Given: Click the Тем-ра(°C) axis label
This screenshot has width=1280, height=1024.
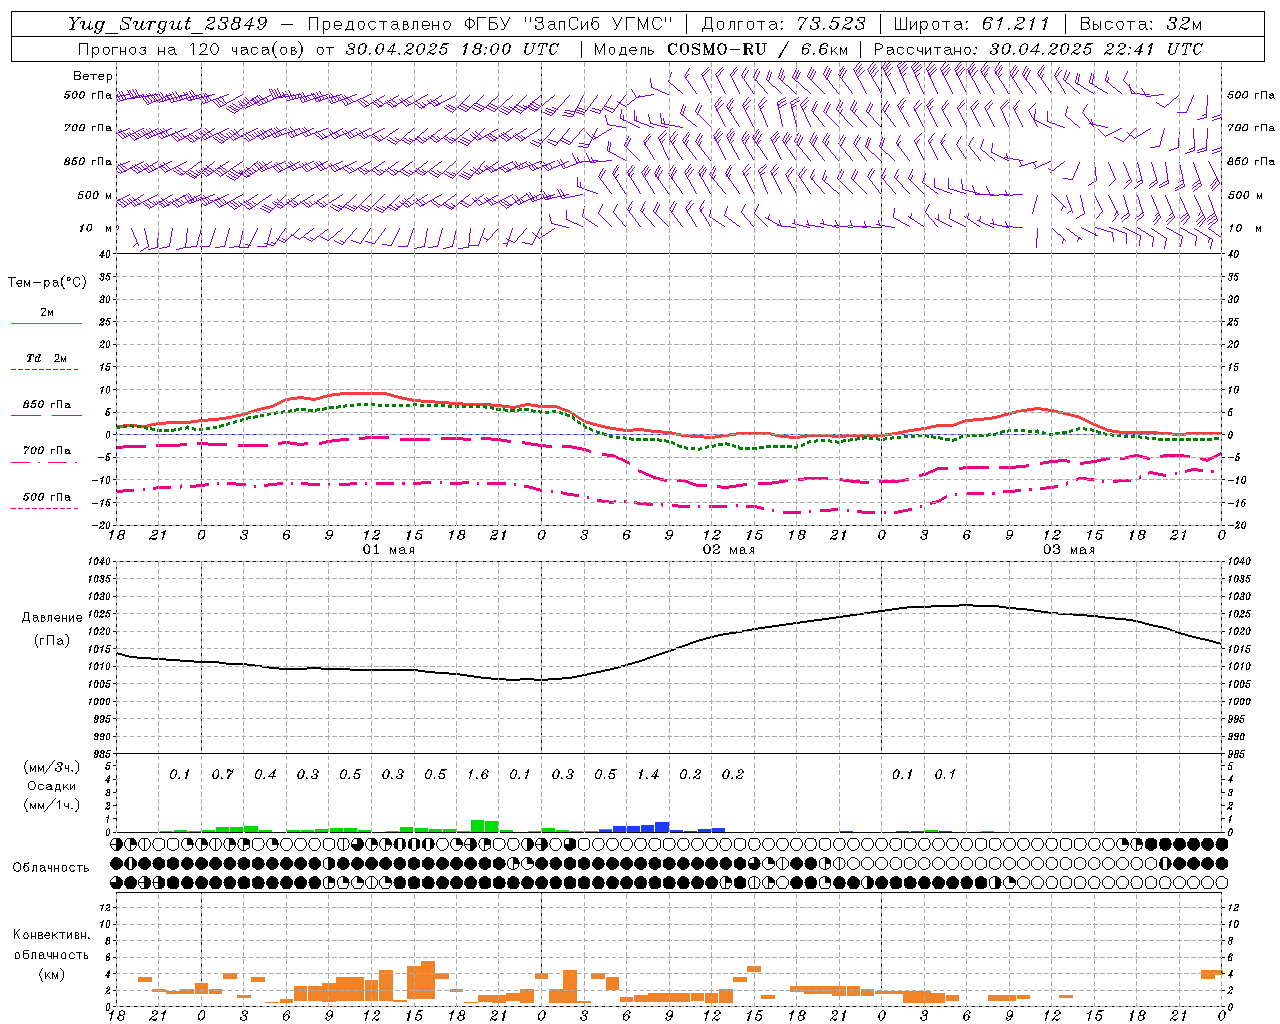Looking at the screenshot, I should pyautogui.click(x=47, y=283).
